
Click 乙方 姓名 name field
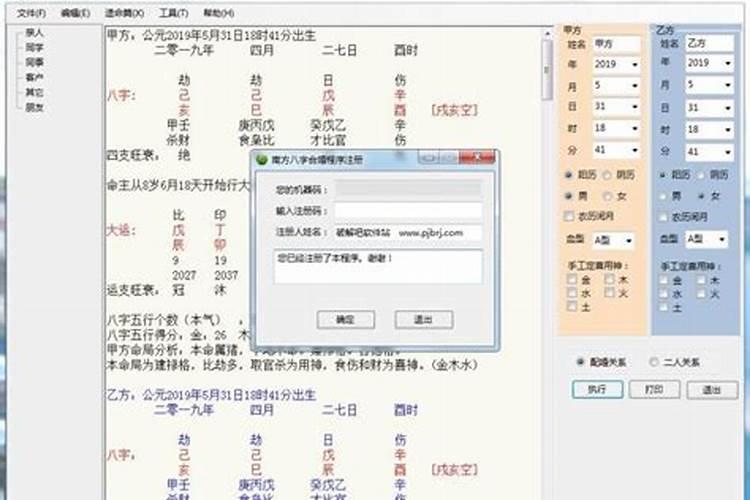point(709,43)
